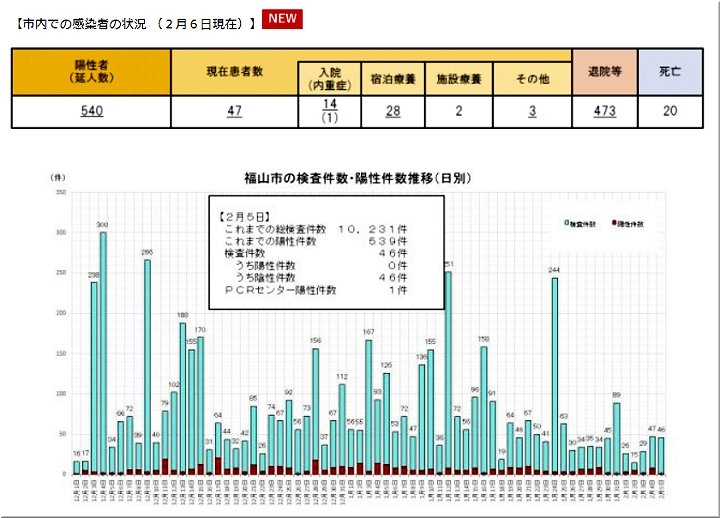720x518 pixels.
Task: Click the dark red 陽性件数 legend swatch
Action: click(x=613, y=225)
